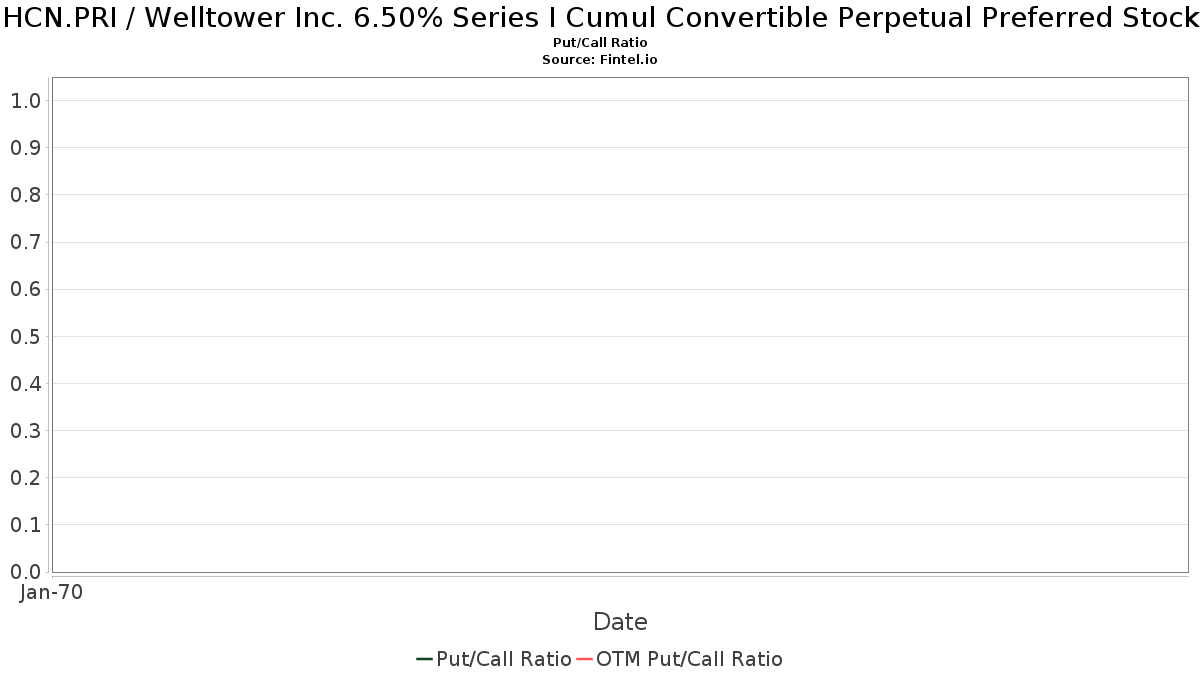The width and height of the screenshot is (1200, 675).
Task: Click the Source: Fintel.io text
Action: (600, 60)
